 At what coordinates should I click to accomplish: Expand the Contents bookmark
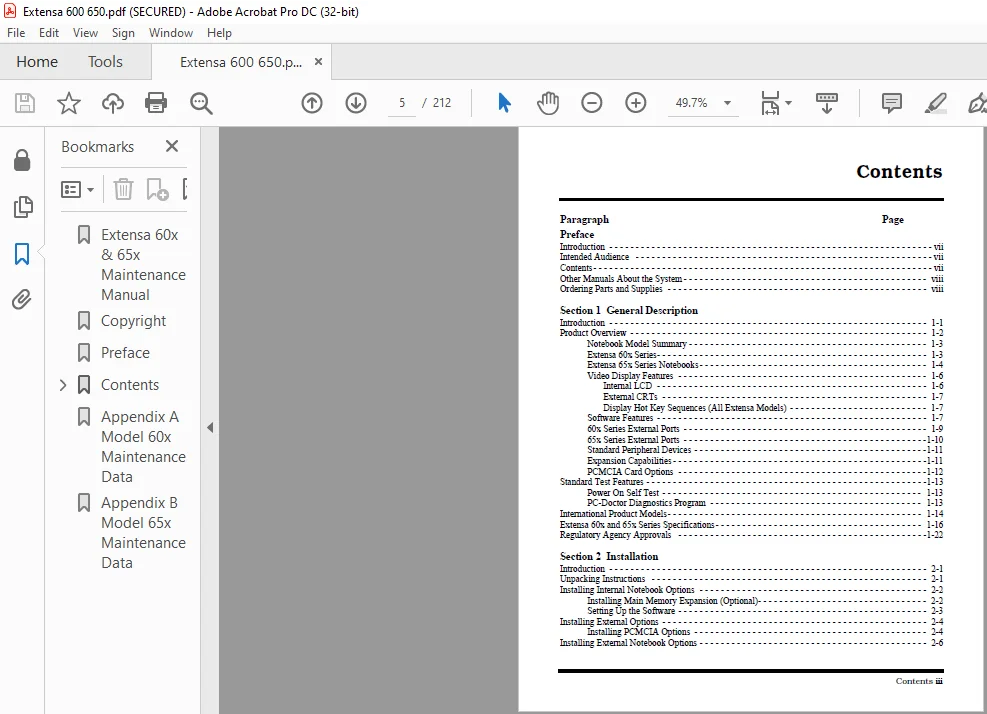pos(63,385)
